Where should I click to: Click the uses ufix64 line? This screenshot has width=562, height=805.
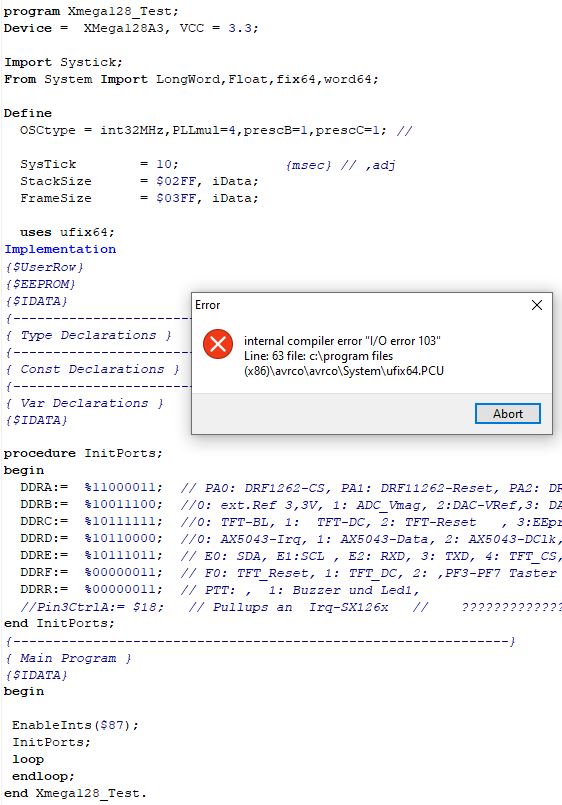tap(67, 232)
